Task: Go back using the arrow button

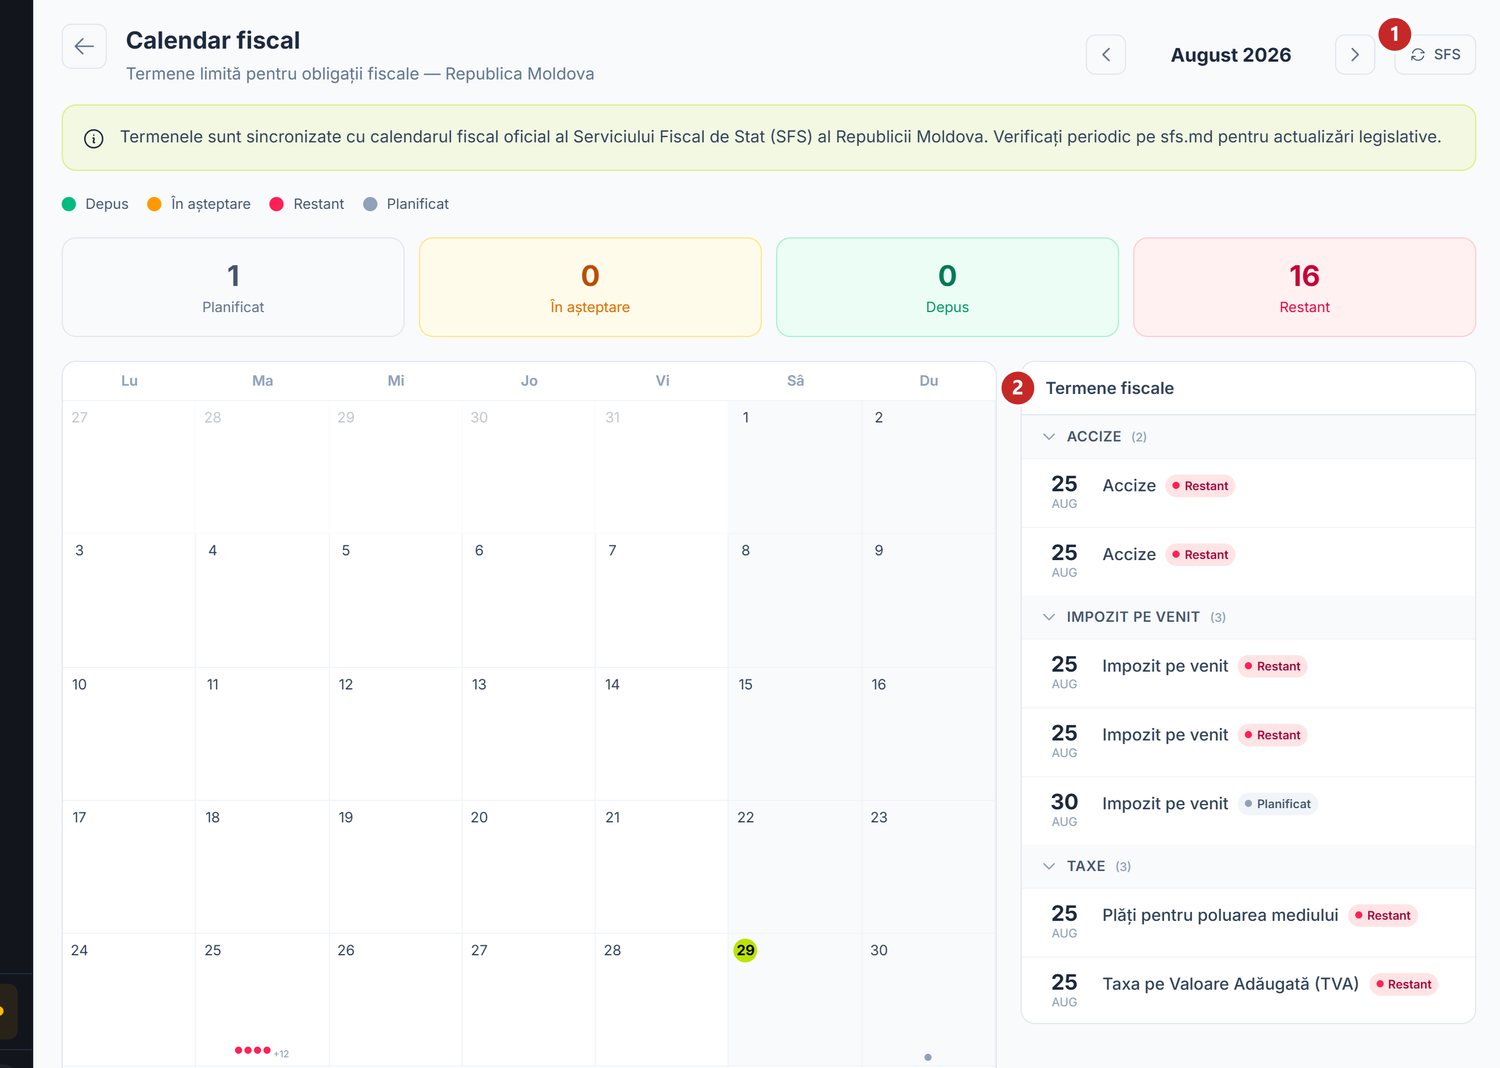Action: coord(84,46)
